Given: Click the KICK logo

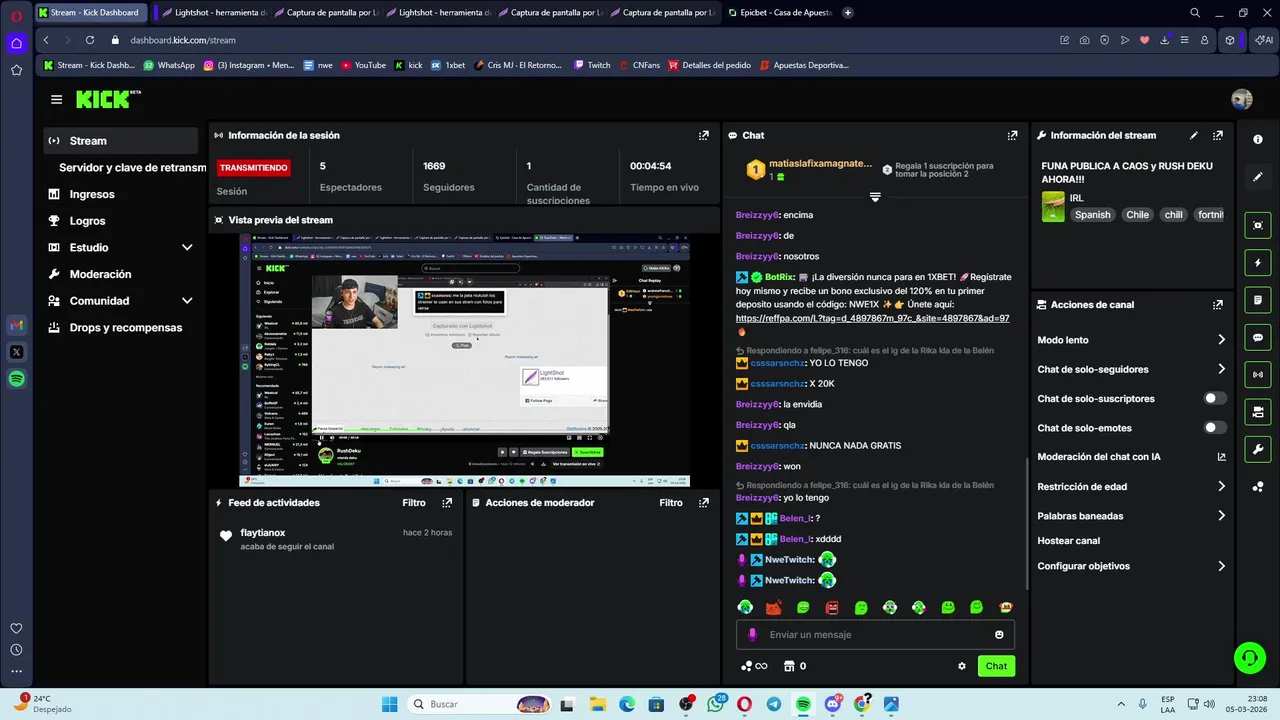Looking at the screenshot, I should click(x=108, y=99).
